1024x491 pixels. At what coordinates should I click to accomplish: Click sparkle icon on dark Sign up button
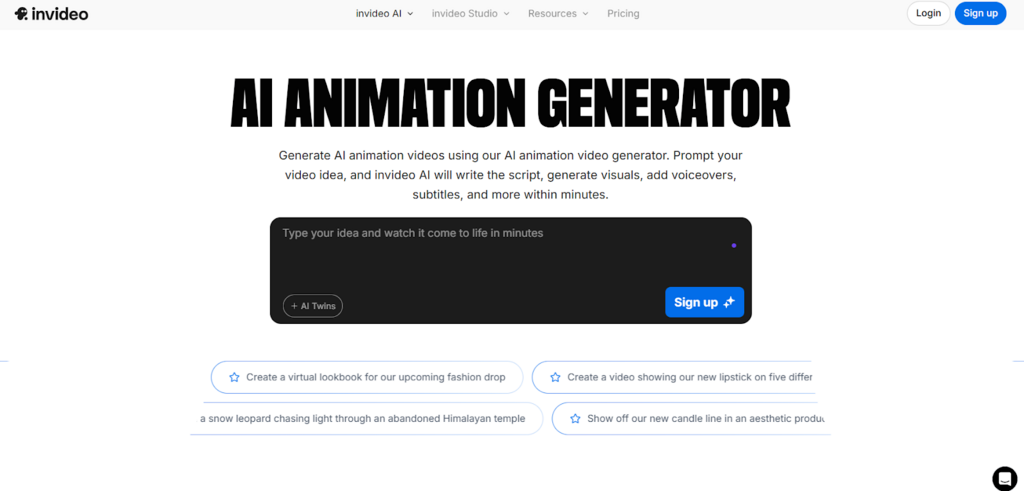tap(729, 302)
